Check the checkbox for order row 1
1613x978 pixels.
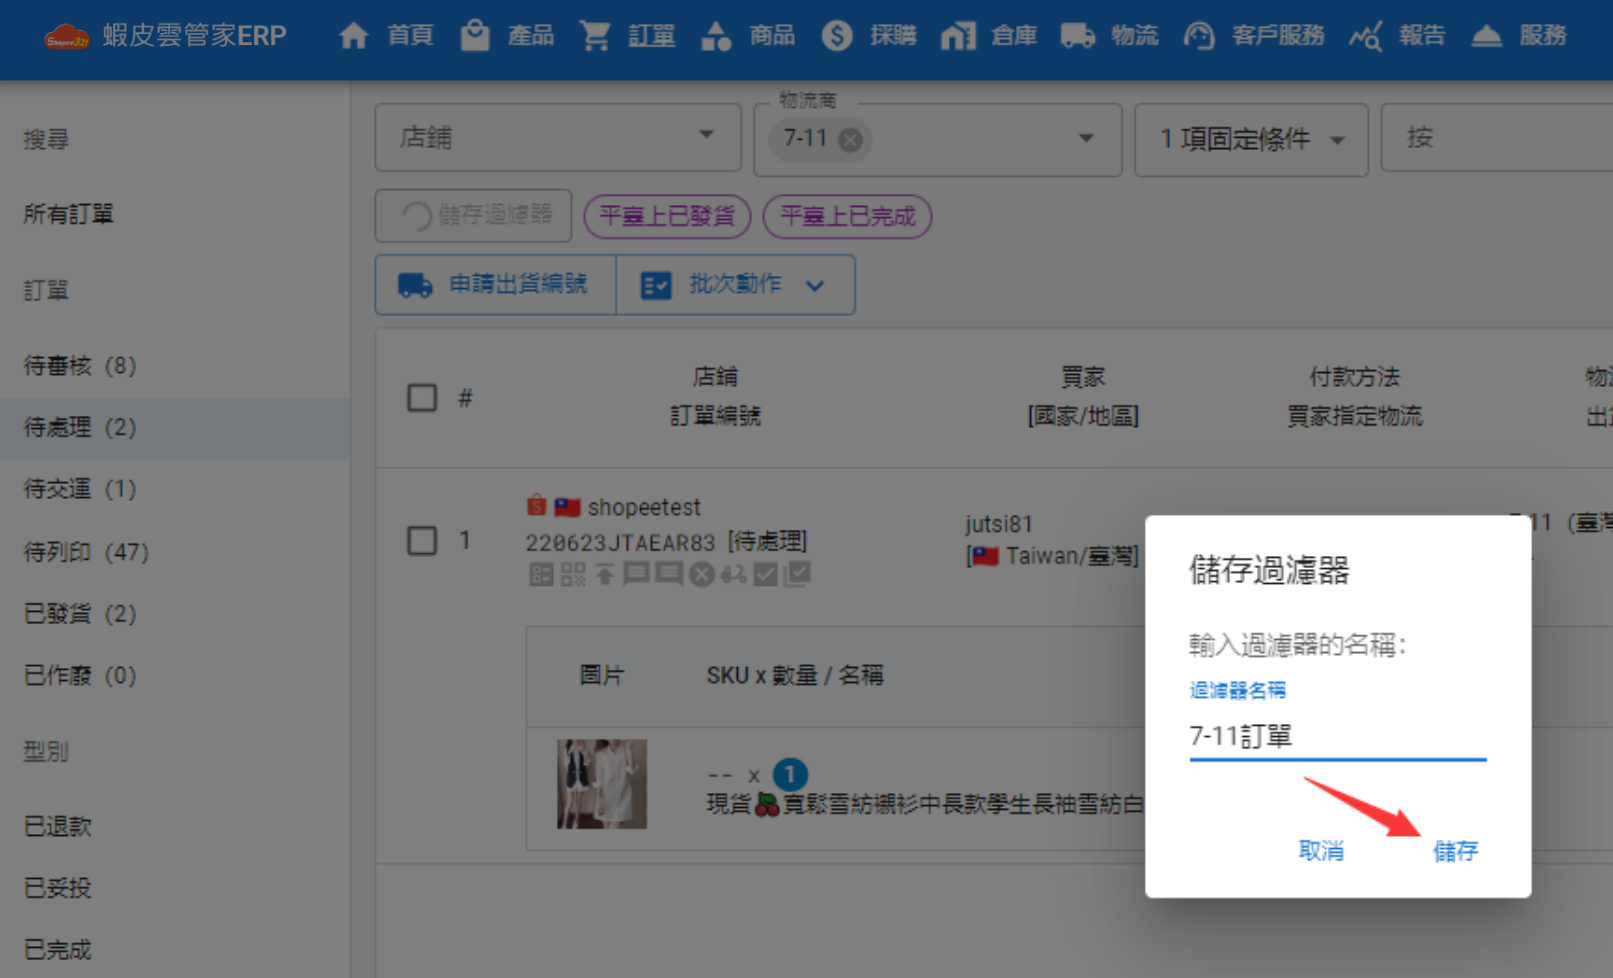point(422,541)
